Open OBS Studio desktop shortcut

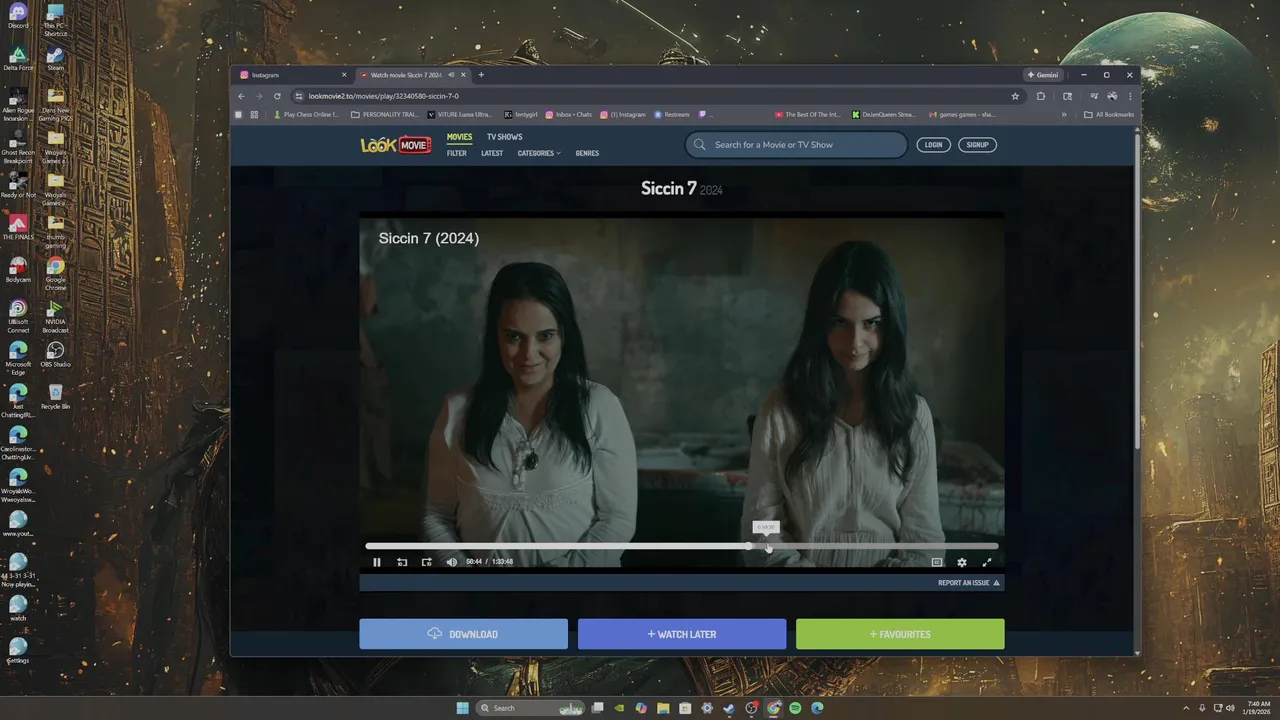pos(55,355)
